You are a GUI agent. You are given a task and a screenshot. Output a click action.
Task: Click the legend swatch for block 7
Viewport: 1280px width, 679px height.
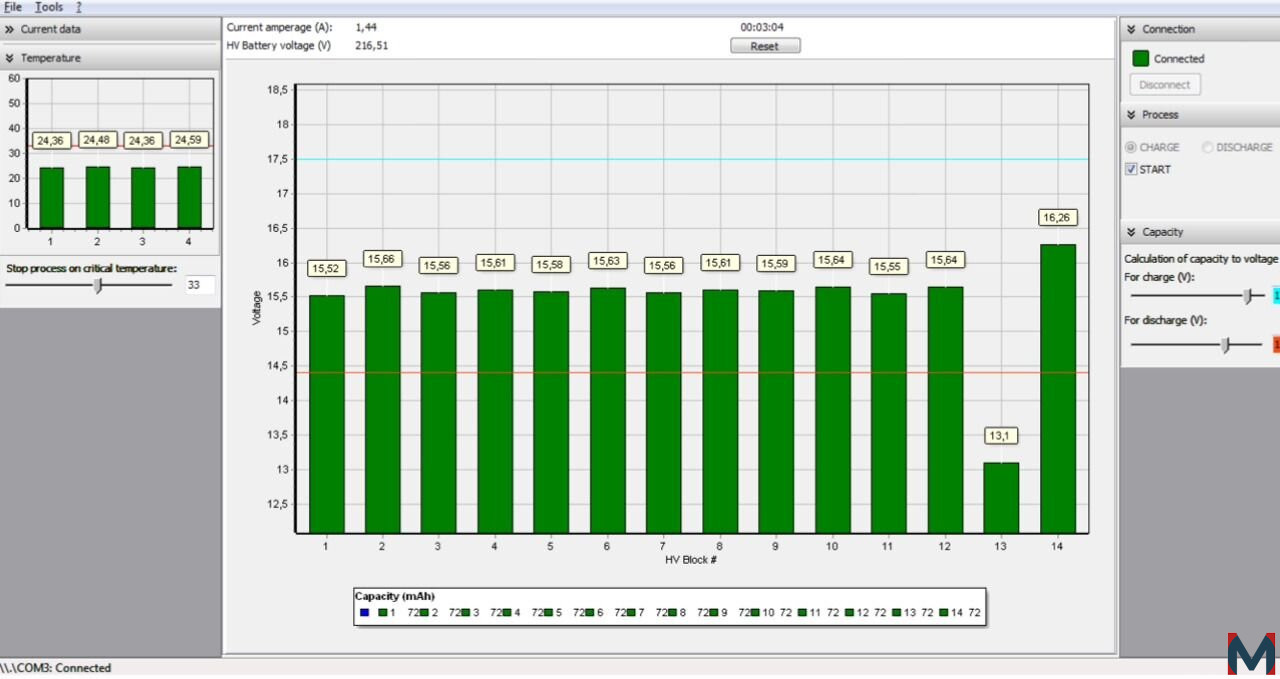click(x=631, y=612)
